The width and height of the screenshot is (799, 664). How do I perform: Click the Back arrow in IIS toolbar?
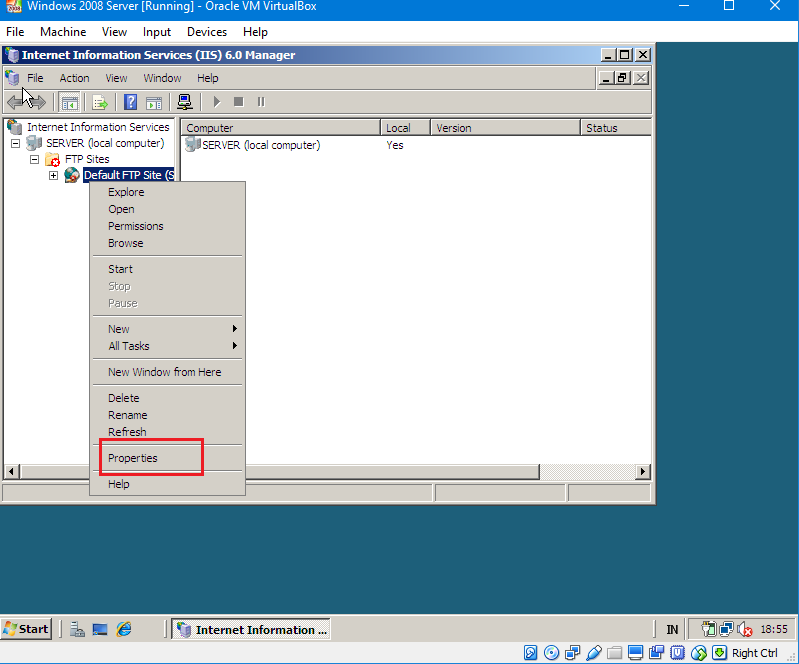coord(15,102)
